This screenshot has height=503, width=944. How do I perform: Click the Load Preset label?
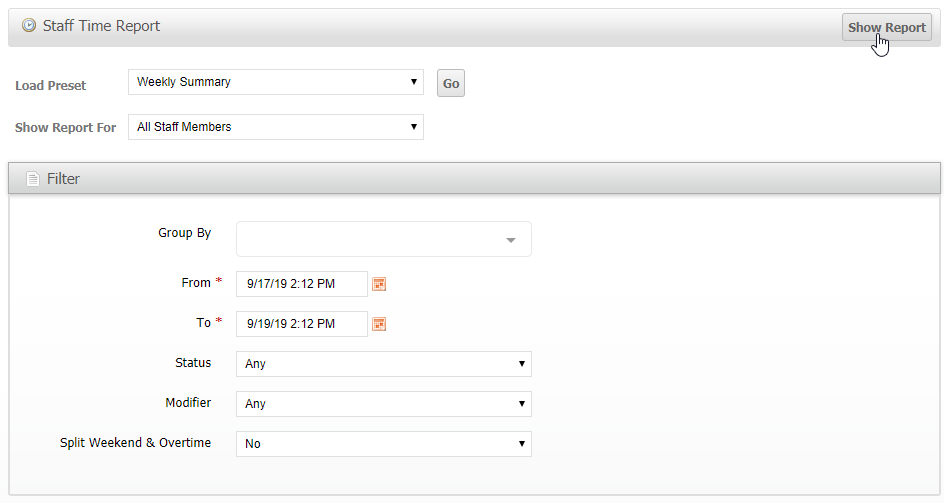coord(50,86)
